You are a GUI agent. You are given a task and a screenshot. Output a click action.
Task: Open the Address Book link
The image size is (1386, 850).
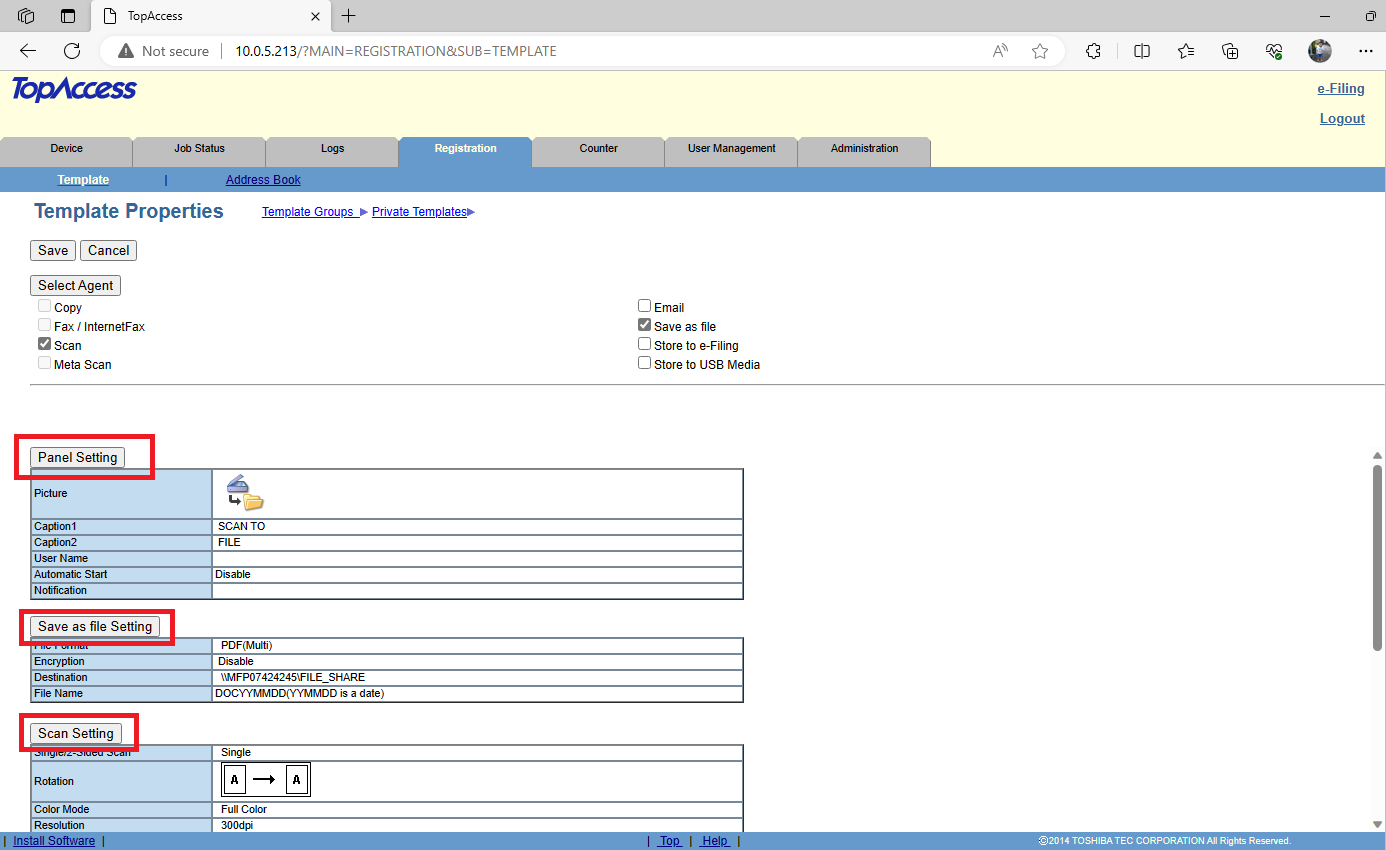[x=263, y=180]
